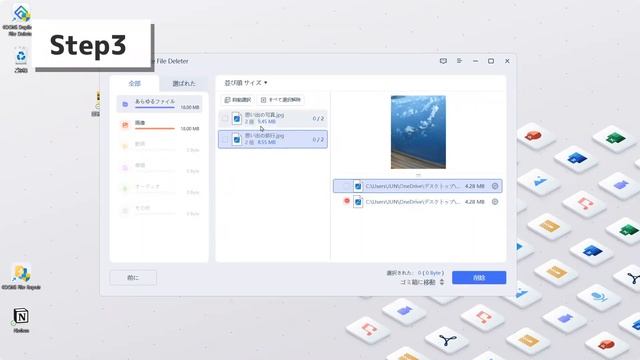Select the 思い出の写真.jpg duplicate group row
The height and width of the screenshot is (360, 640).
pyautogui.click(x=273, y=118)
